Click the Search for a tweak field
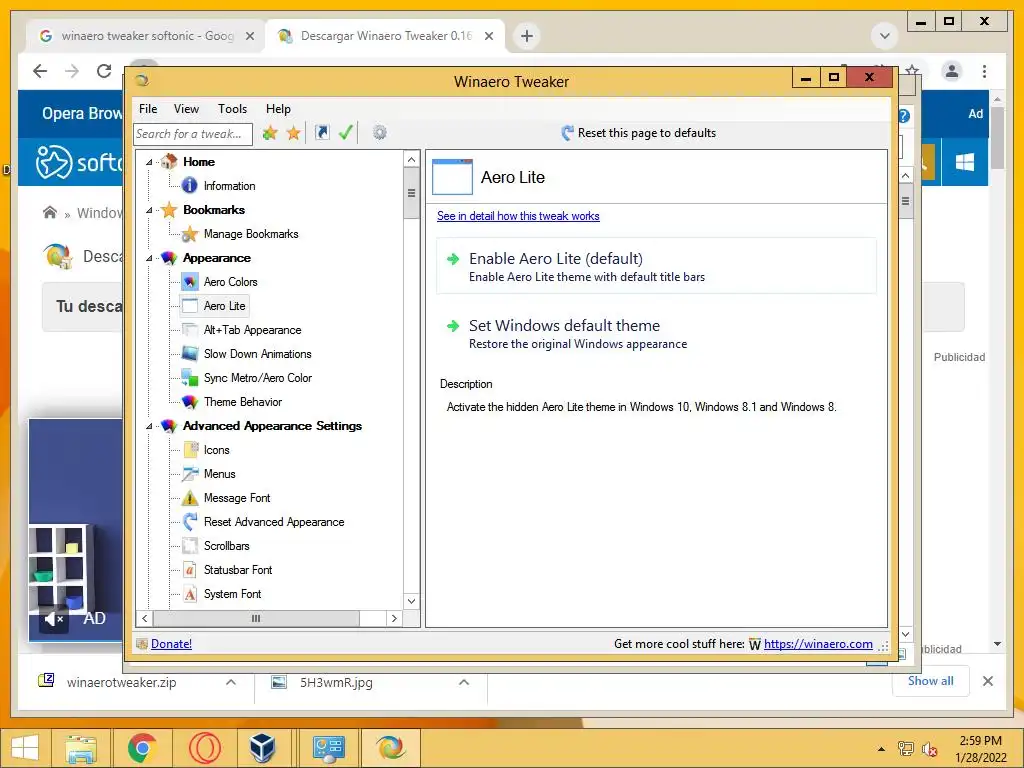 tap(193, 134)
